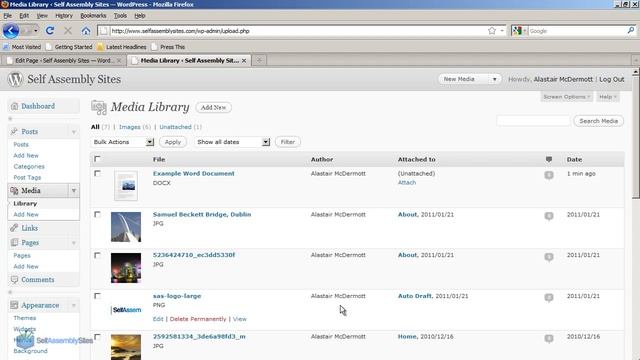Click the Search Media button
This screenshot has width=640, height=360.
598,121
